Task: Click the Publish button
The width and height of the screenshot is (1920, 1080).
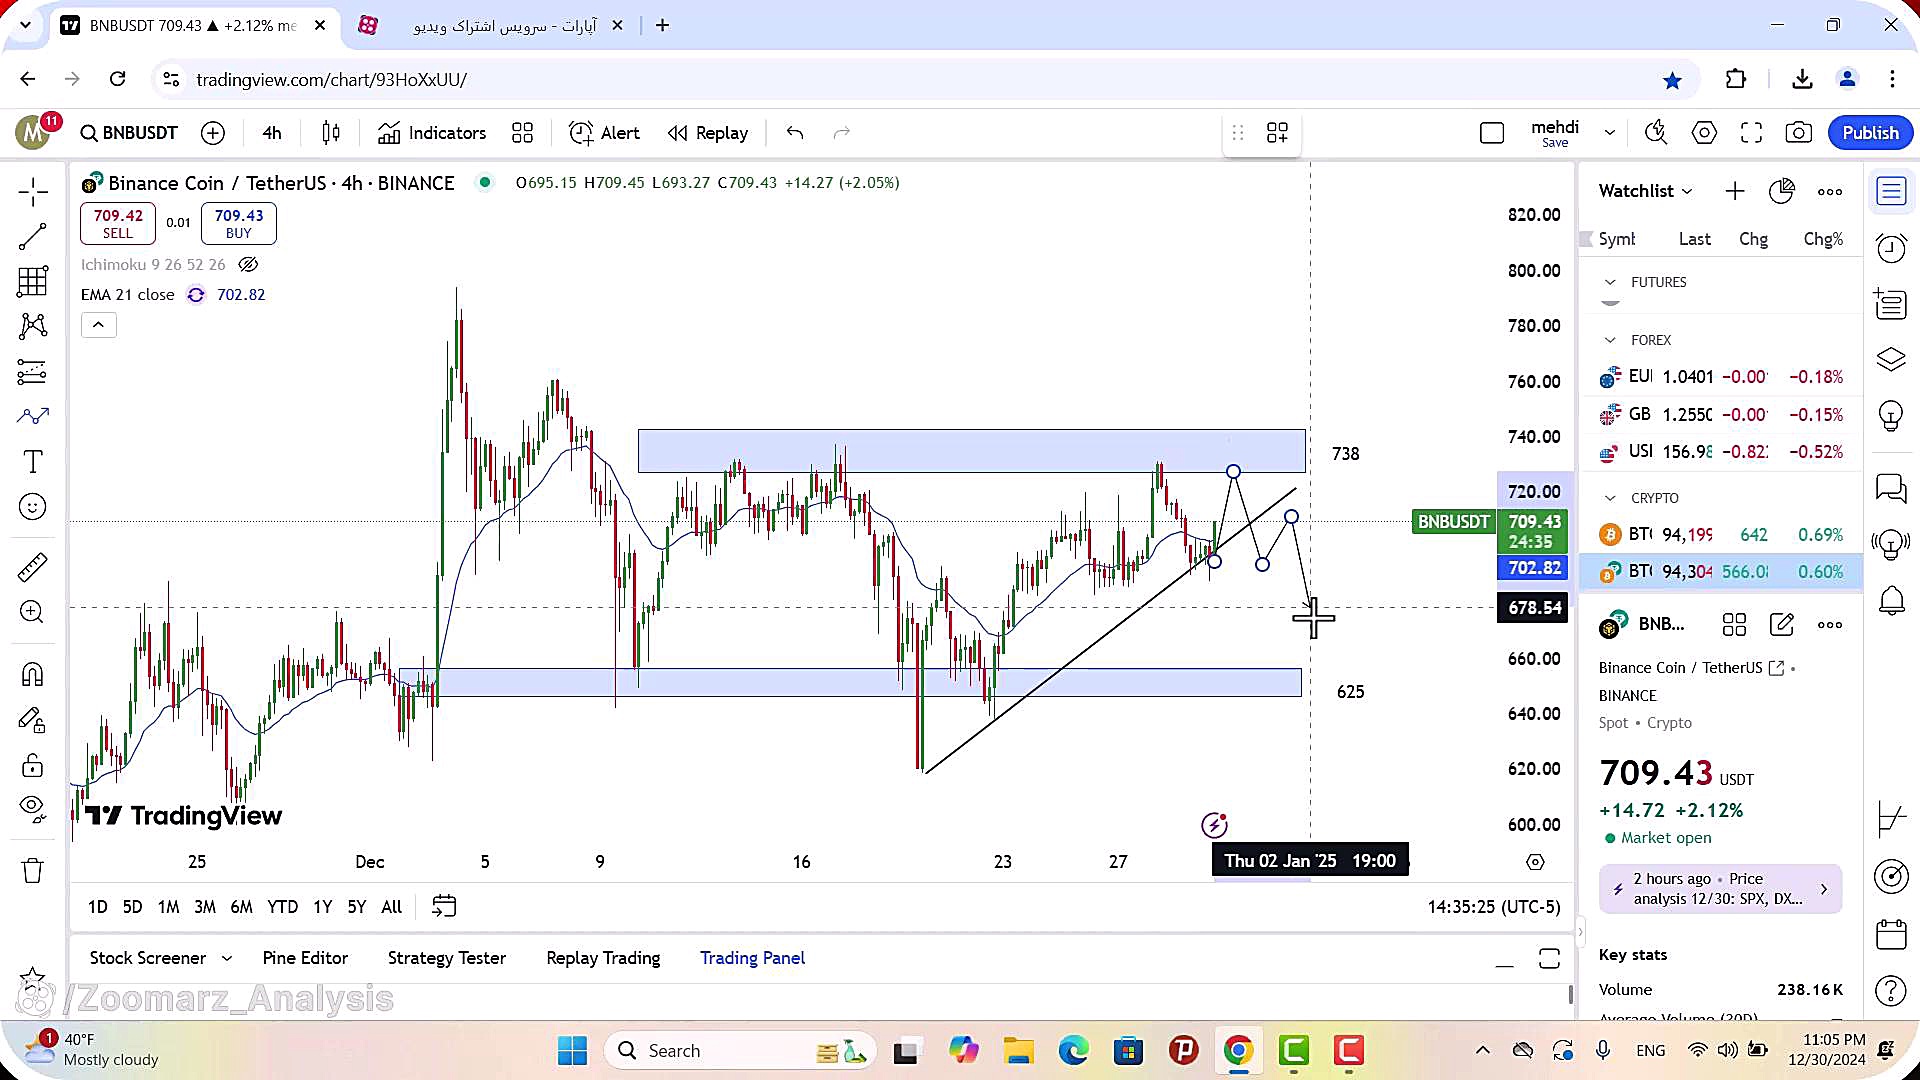Action: tap(1870, 133)
